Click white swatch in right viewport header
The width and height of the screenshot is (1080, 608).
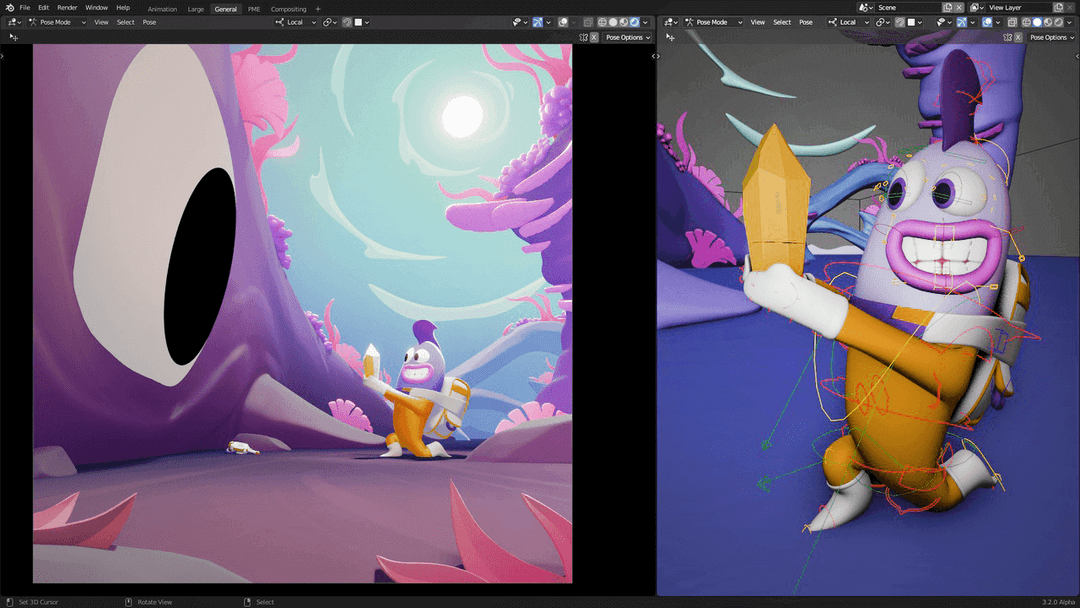tap(911, 22)
